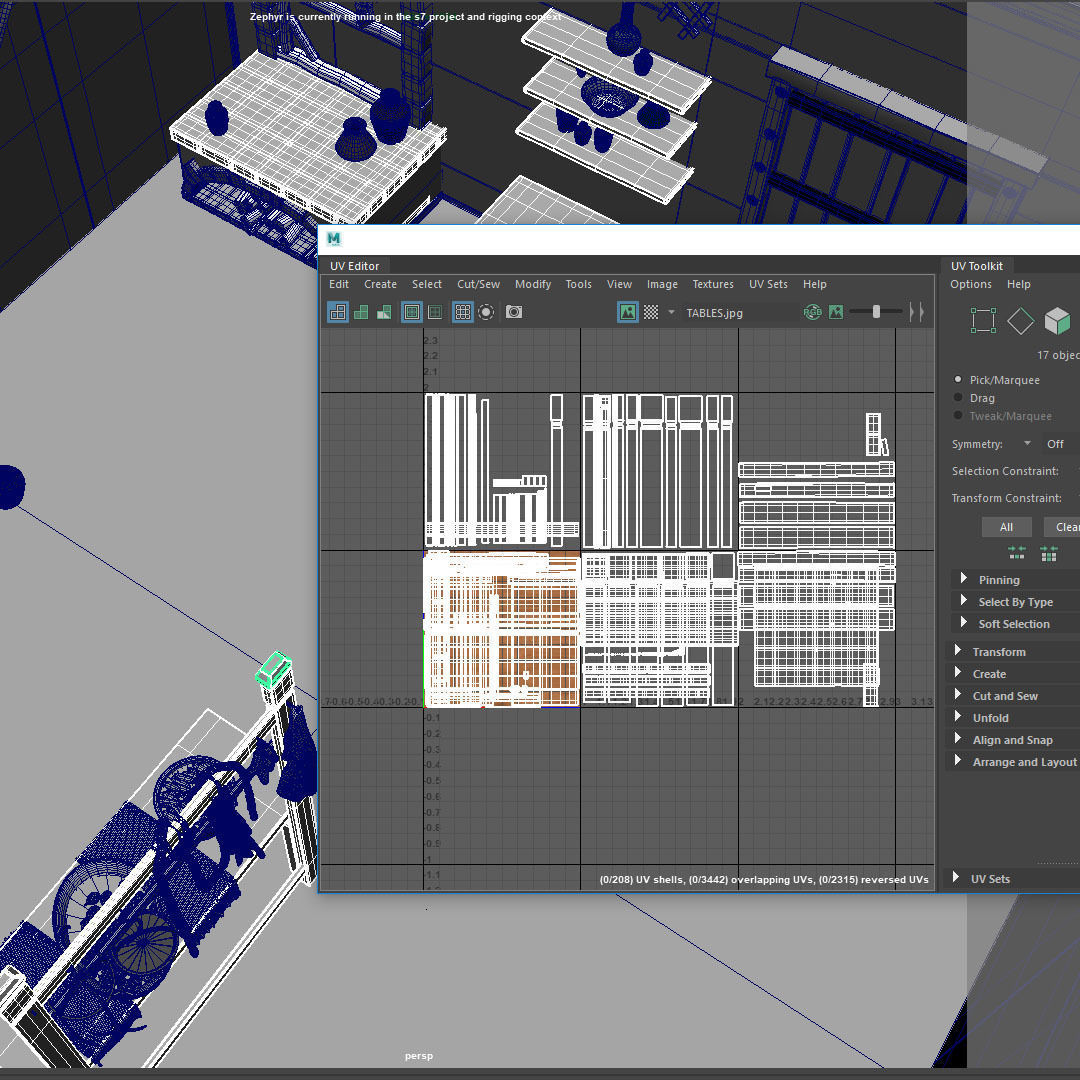Select Pick/Marquee radio button
This screenshot has height=1080, width=1080.
958,380
